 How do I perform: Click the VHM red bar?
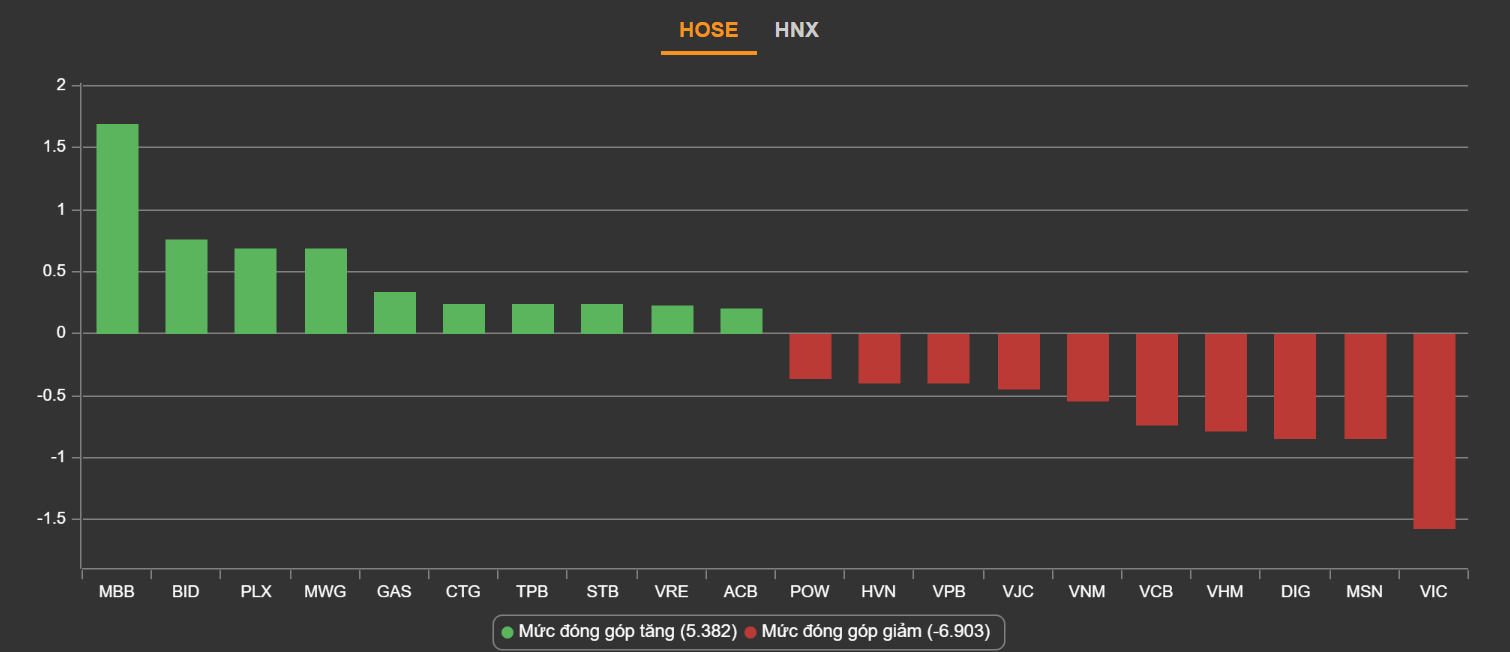tap(1225, 382)
